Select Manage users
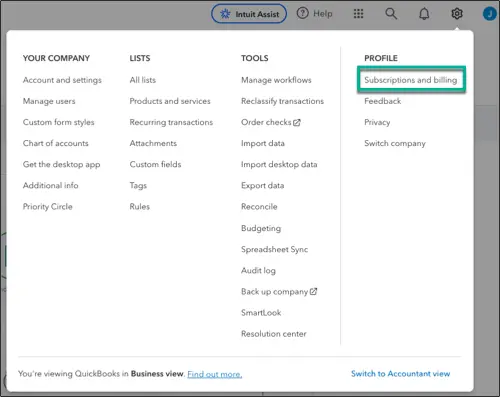500x397 pixels. click(x=49, y=101)
